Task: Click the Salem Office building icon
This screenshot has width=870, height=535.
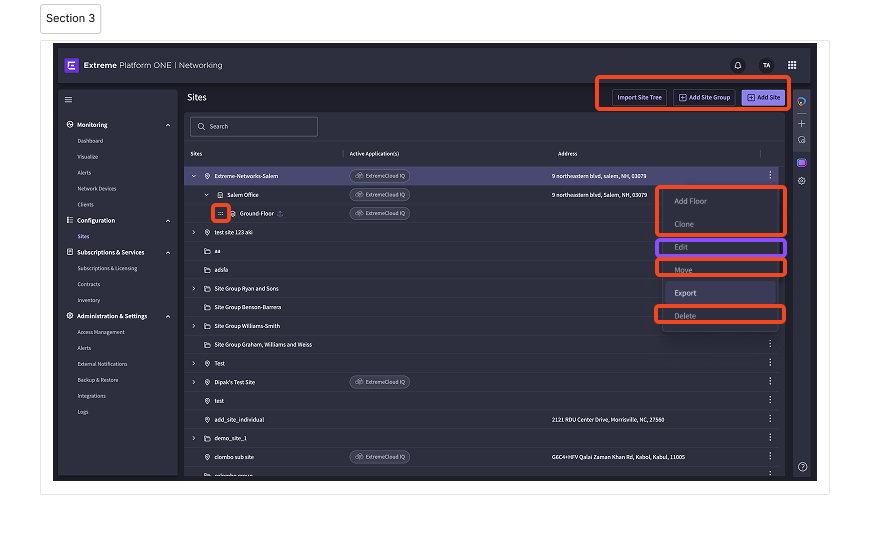Action: 220,195
